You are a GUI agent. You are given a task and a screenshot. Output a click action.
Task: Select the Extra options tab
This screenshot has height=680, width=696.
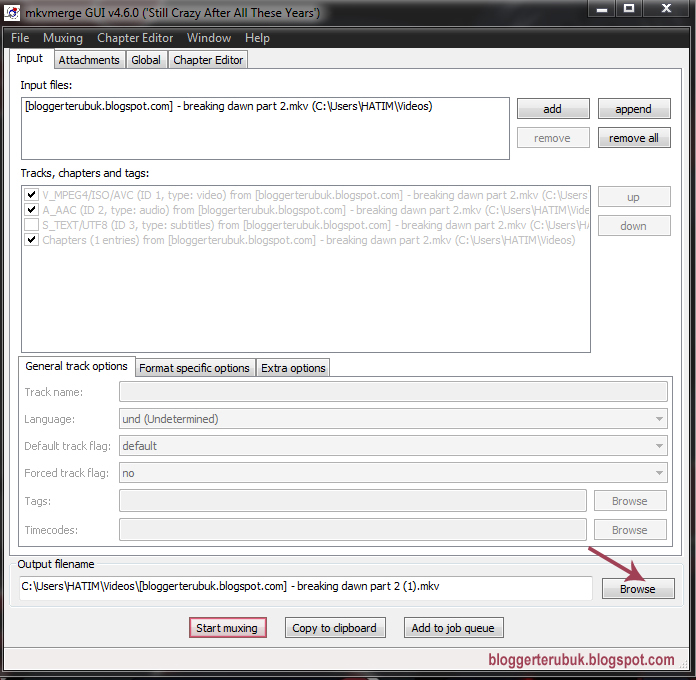point(293,368)
